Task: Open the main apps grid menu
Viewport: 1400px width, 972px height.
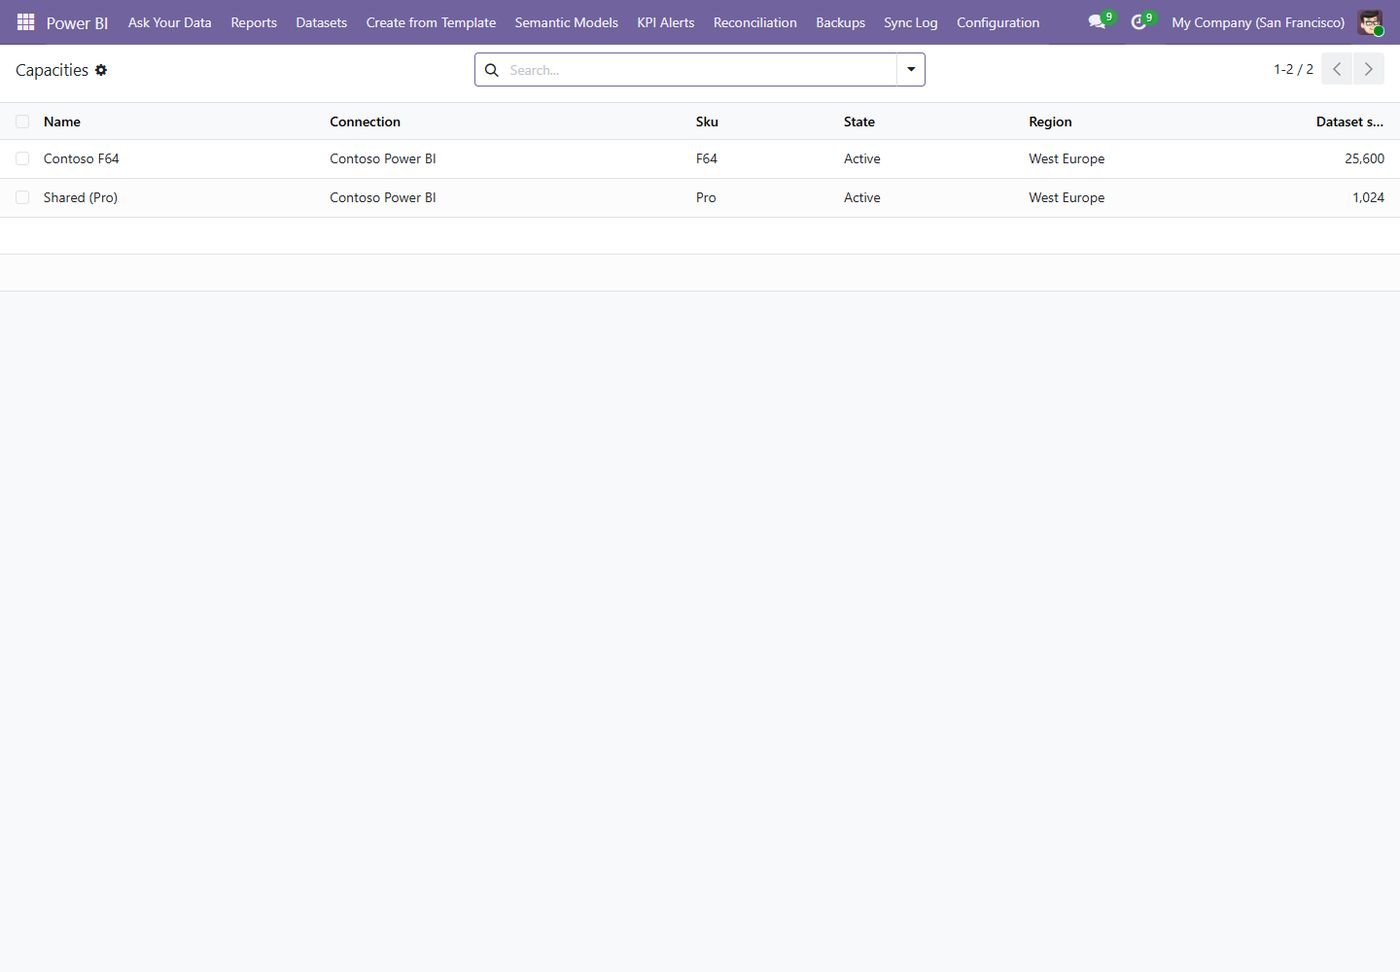Action: pos(26,22)
